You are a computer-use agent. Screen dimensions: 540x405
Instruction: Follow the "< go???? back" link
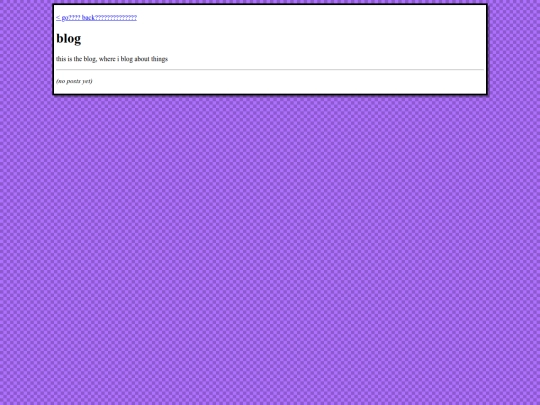pos(96,18)
